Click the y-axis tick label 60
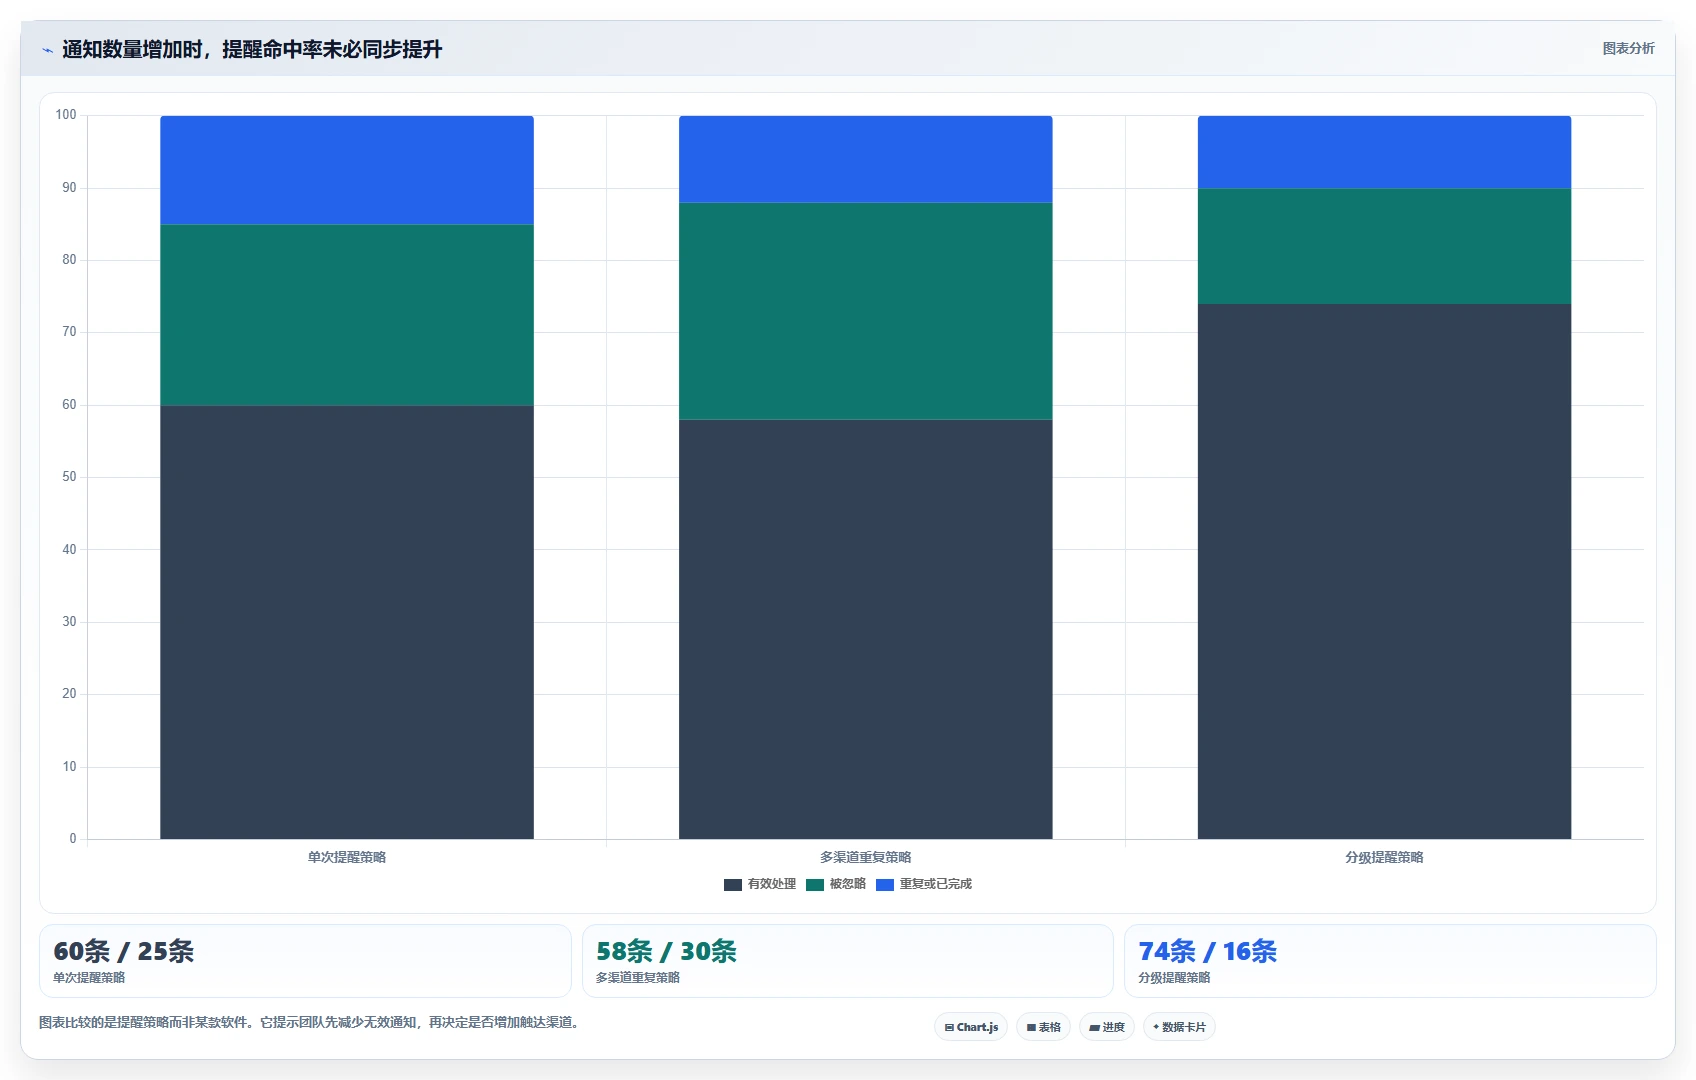The height and width of the screenshot is (1080, 1696). pos(69,405)
